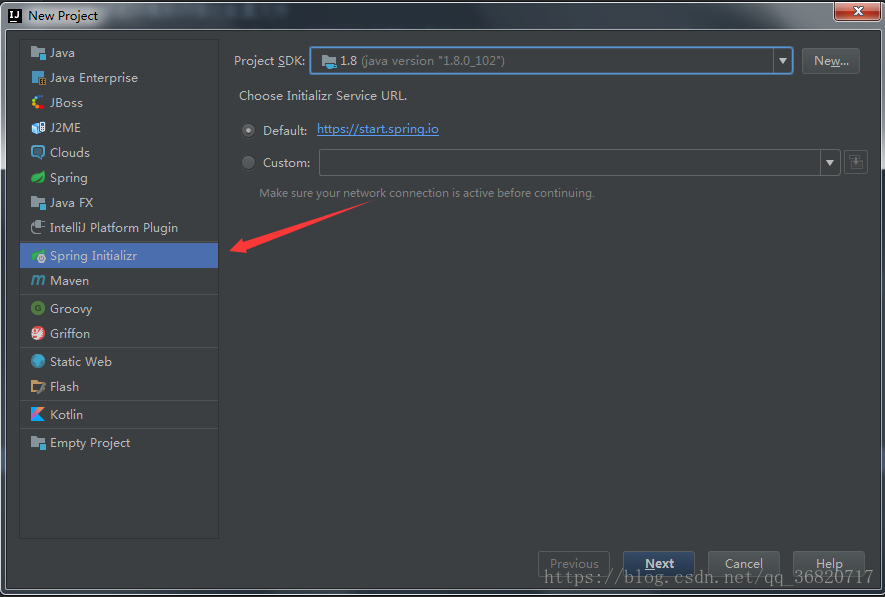Click the J2ME icon
885x597 pixels.
38,128
